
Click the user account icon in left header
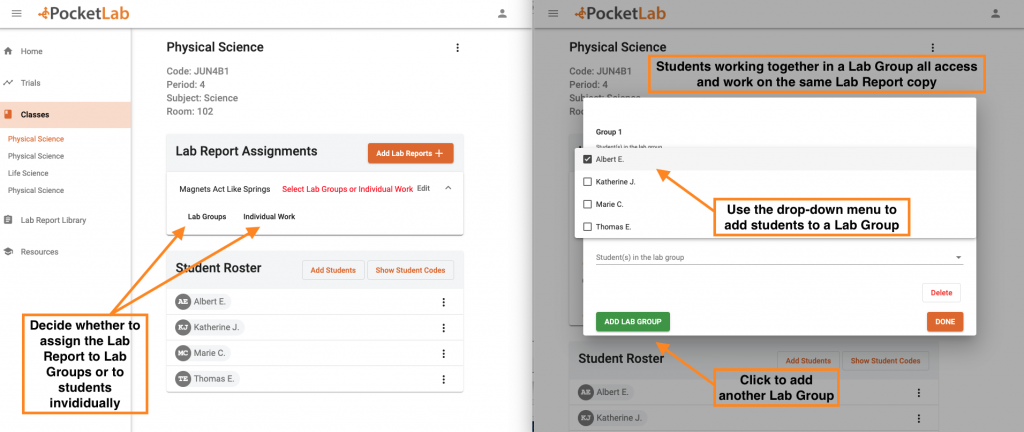502,13
